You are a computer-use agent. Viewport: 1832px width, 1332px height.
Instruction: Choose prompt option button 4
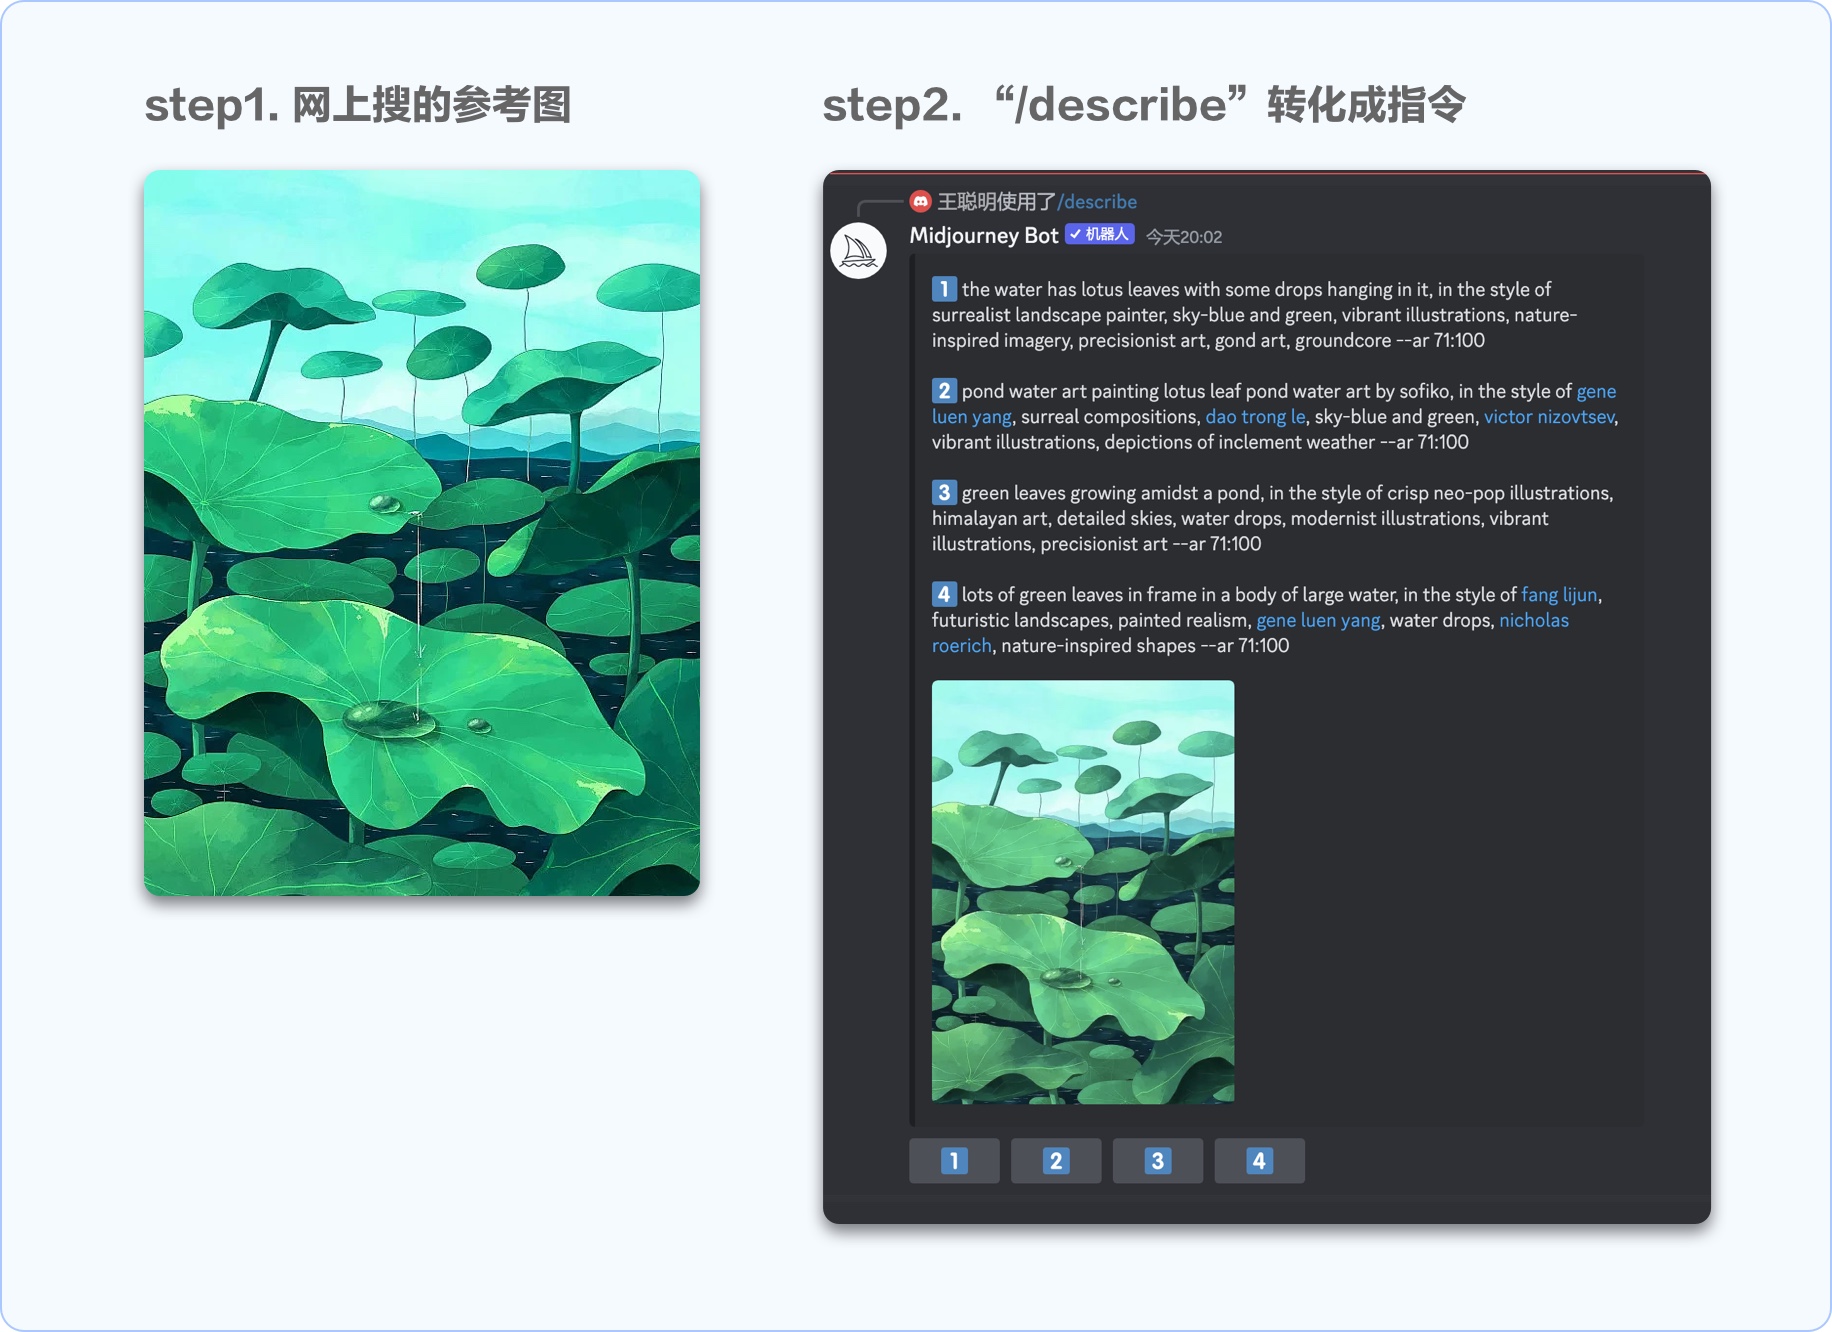point(1260,1161)
